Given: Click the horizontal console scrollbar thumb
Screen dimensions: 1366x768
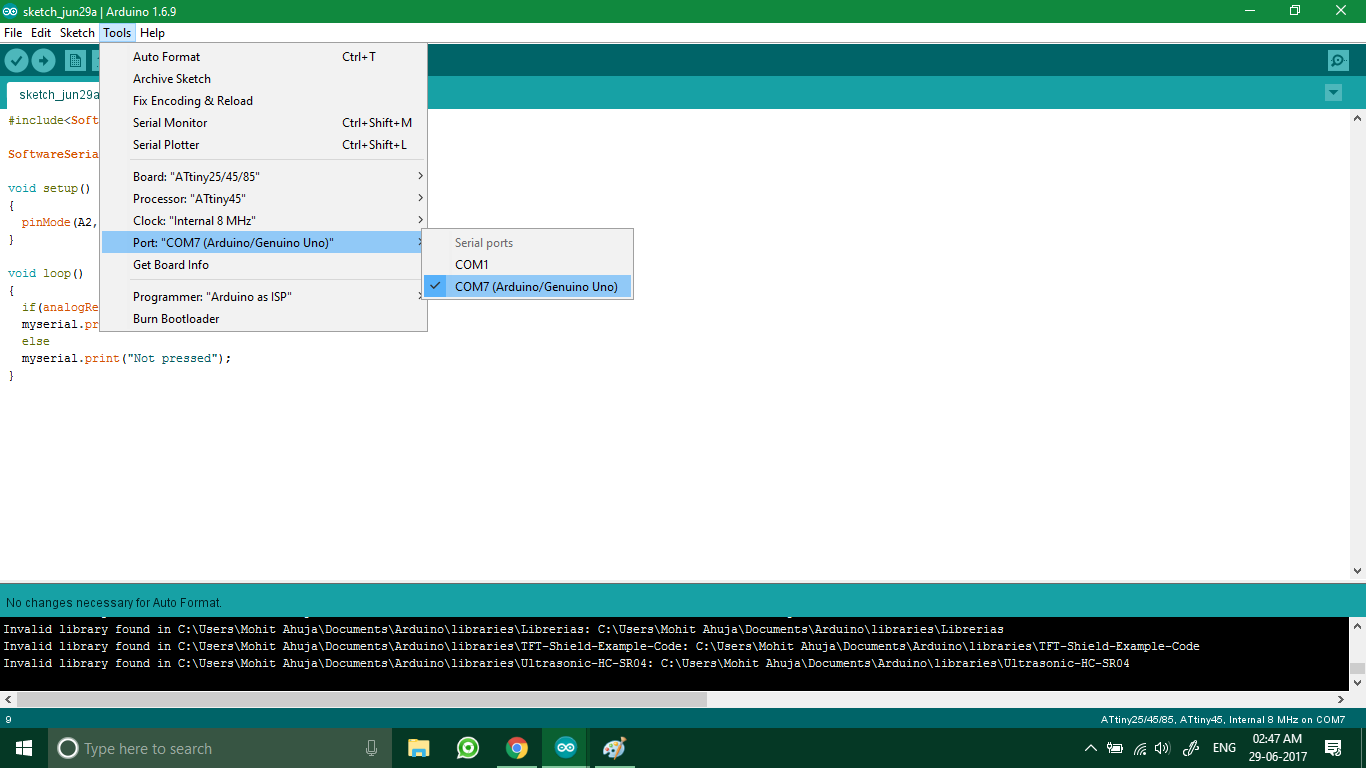Looking at the screenshot, I should [361, 700].
